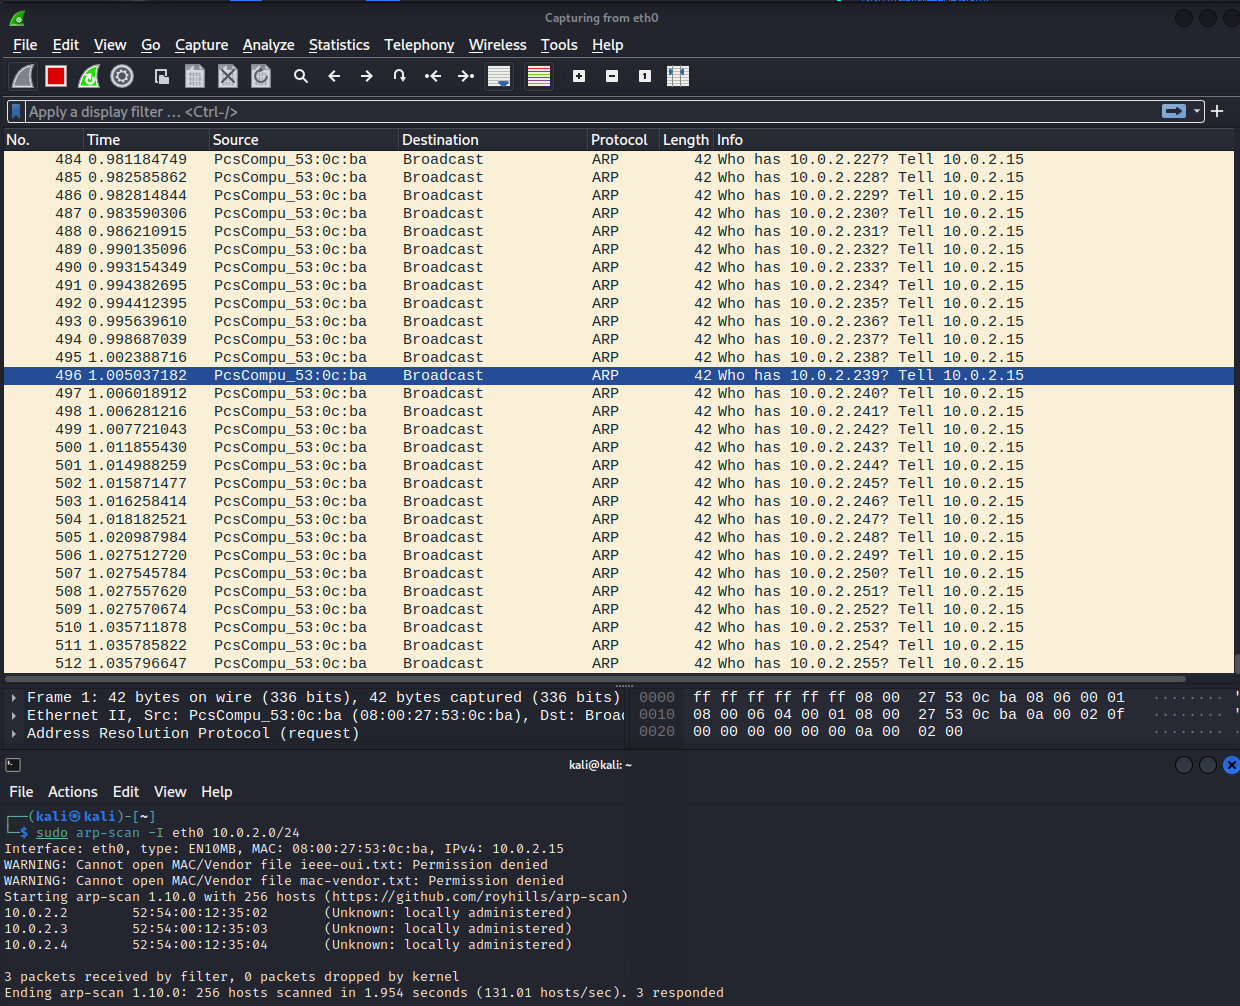Expand the Ethernet II tree item

pos(14,716)
